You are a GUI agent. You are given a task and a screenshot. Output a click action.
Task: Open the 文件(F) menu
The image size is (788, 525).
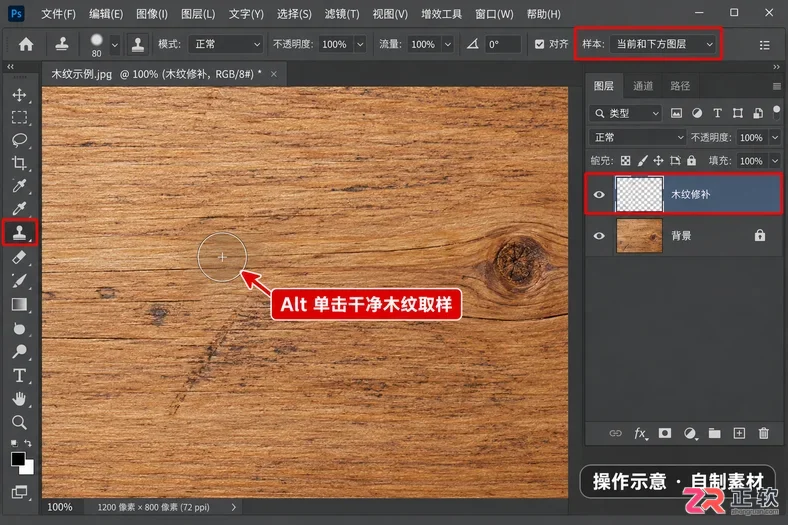click(58, 14)
